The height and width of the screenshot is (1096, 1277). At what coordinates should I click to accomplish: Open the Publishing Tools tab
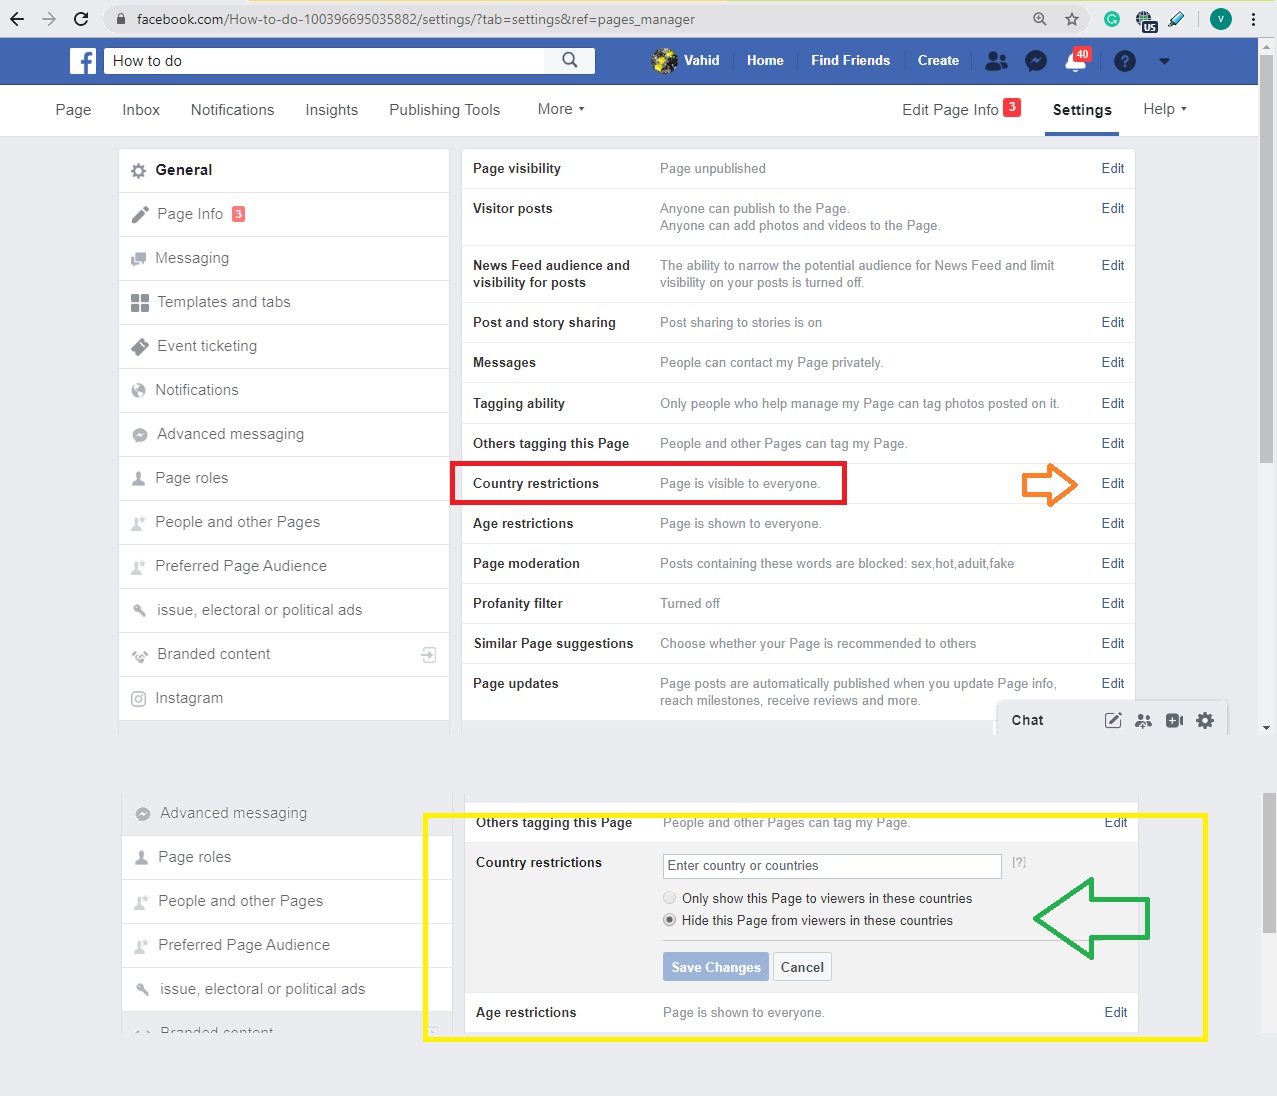[x=445, y=110]
